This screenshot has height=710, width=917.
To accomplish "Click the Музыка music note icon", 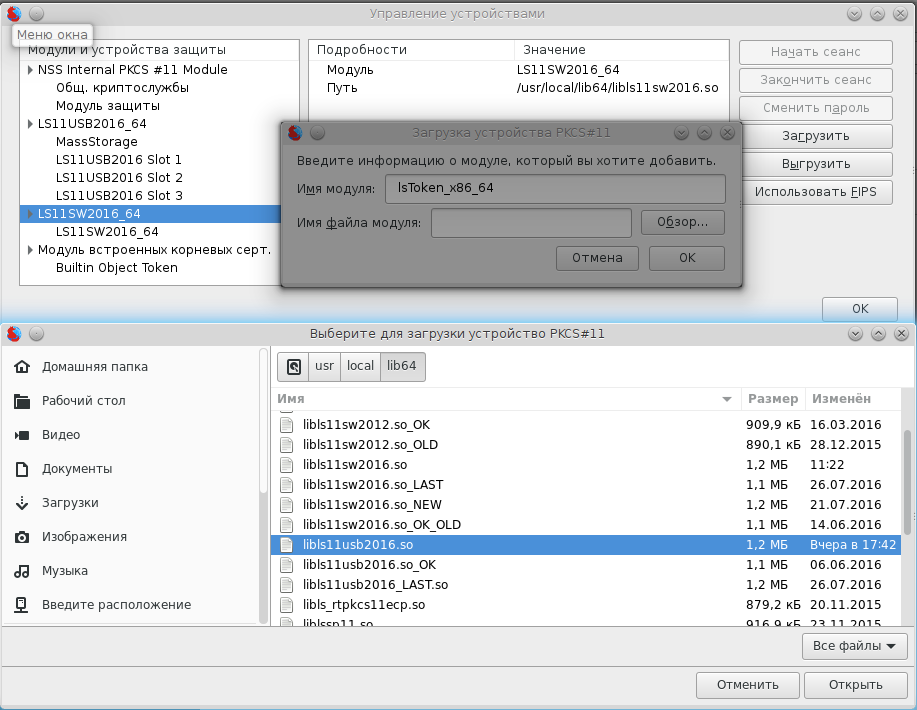I will click(x=22, y=571).
